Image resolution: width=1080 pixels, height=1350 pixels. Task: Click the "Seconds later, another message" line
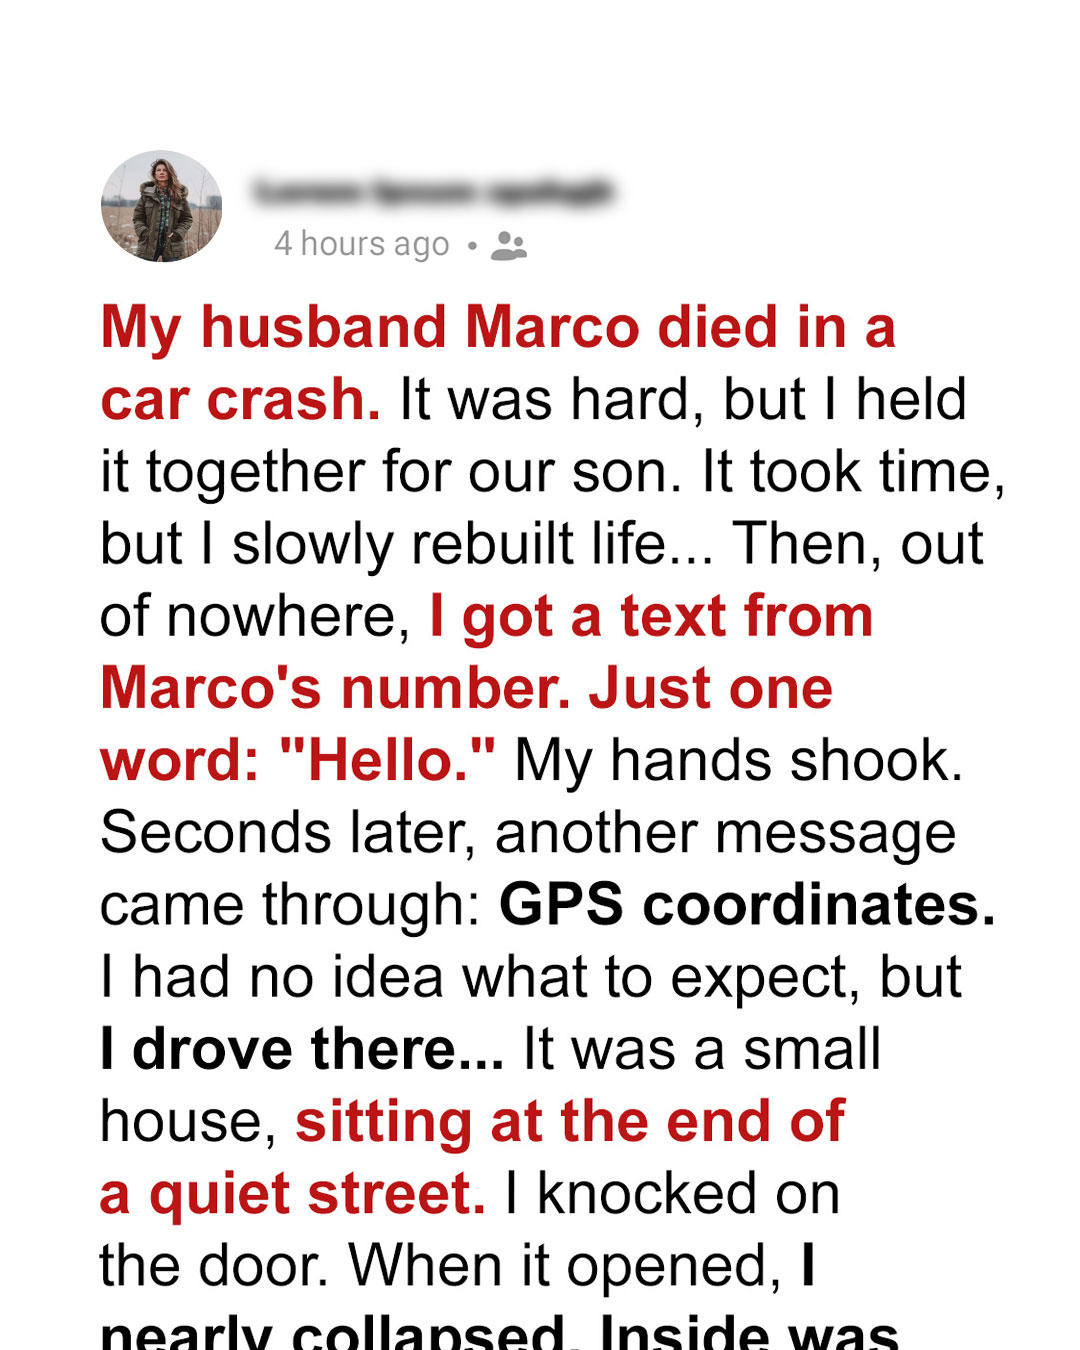(x=528, y=833)
